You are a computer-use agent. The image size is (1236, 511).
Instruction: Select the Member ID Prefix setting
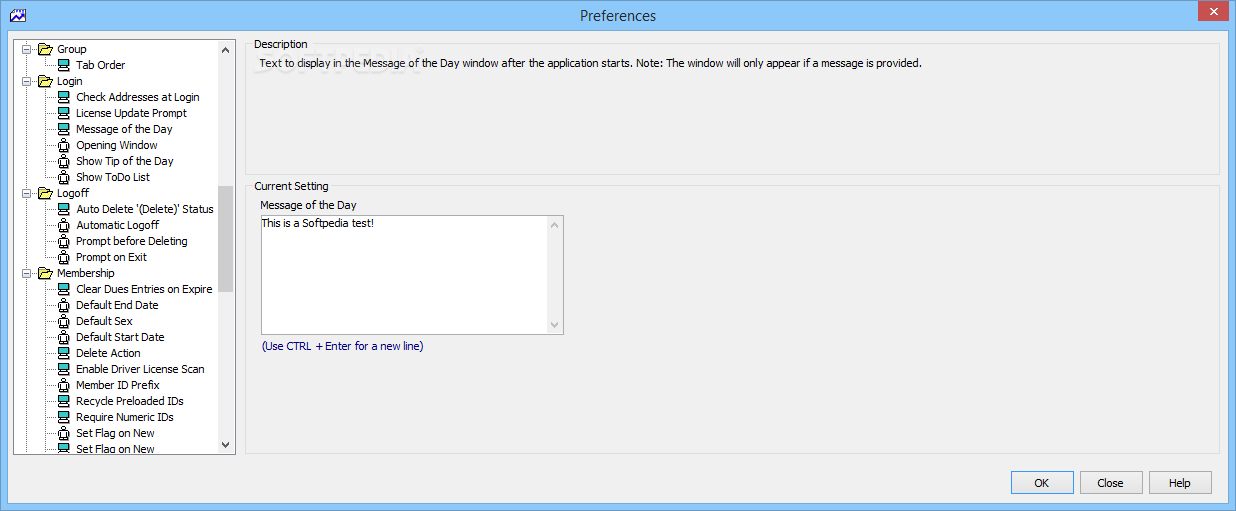tap(117, 385)
